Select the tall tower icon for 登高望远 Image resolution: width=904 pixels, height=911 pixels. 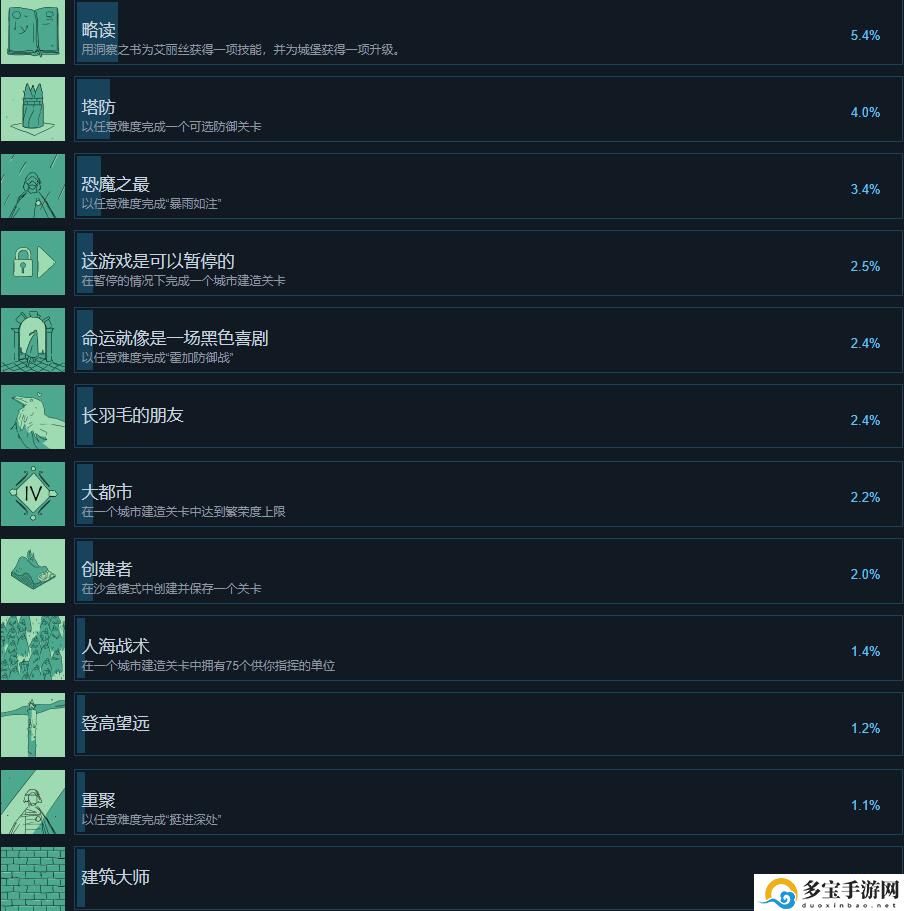(x=33, y=725)
